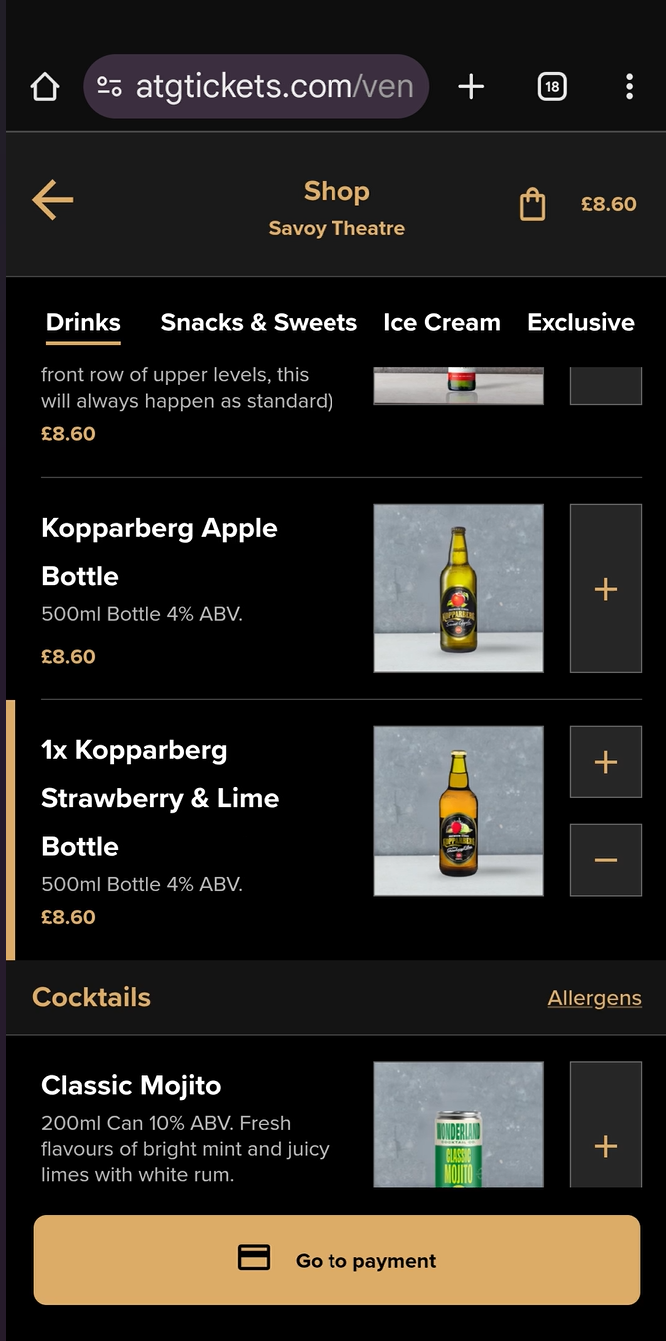Tap the Classic Mojito can image
This screenshot has height=1341, width=666.
tap(458, 1125)
